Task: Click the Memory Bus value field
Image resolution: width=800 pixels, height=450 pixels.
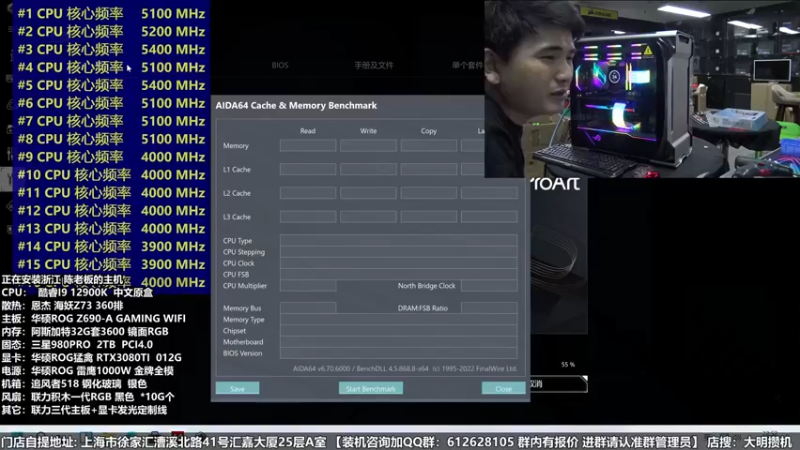Action: (308, 308)
